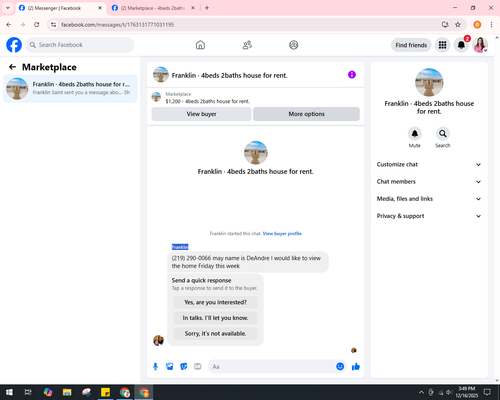
Task: Go back with the Marketplace back arrow
Action: coord(12,67)
